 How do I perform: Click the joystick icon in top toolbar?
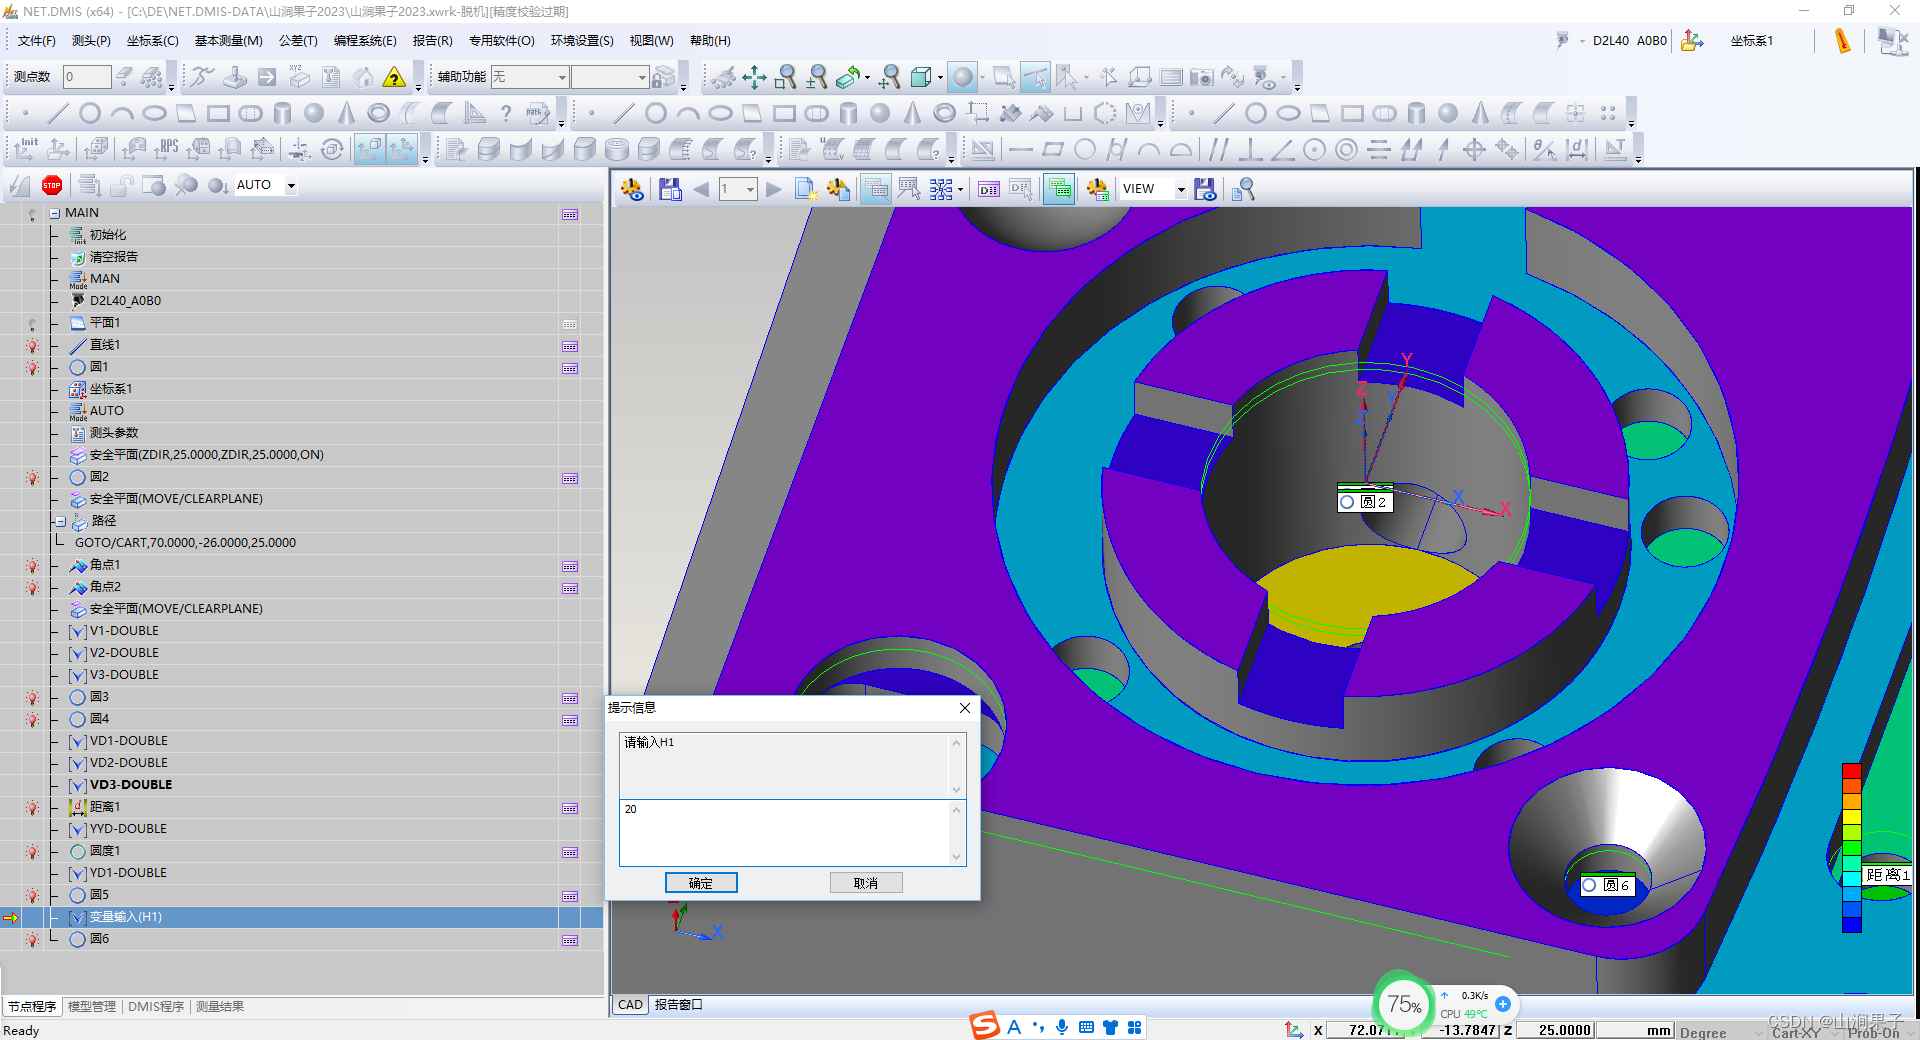(x=234, y=77)
